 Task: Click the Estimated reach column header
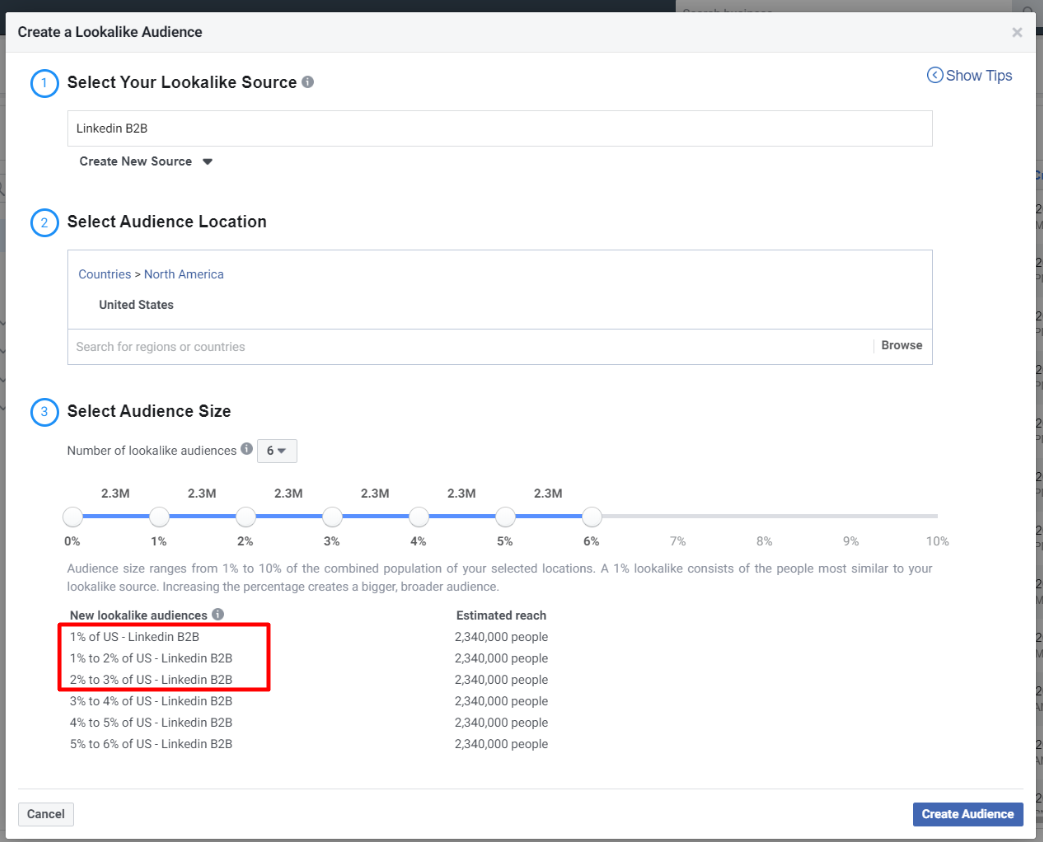point(501,615)
